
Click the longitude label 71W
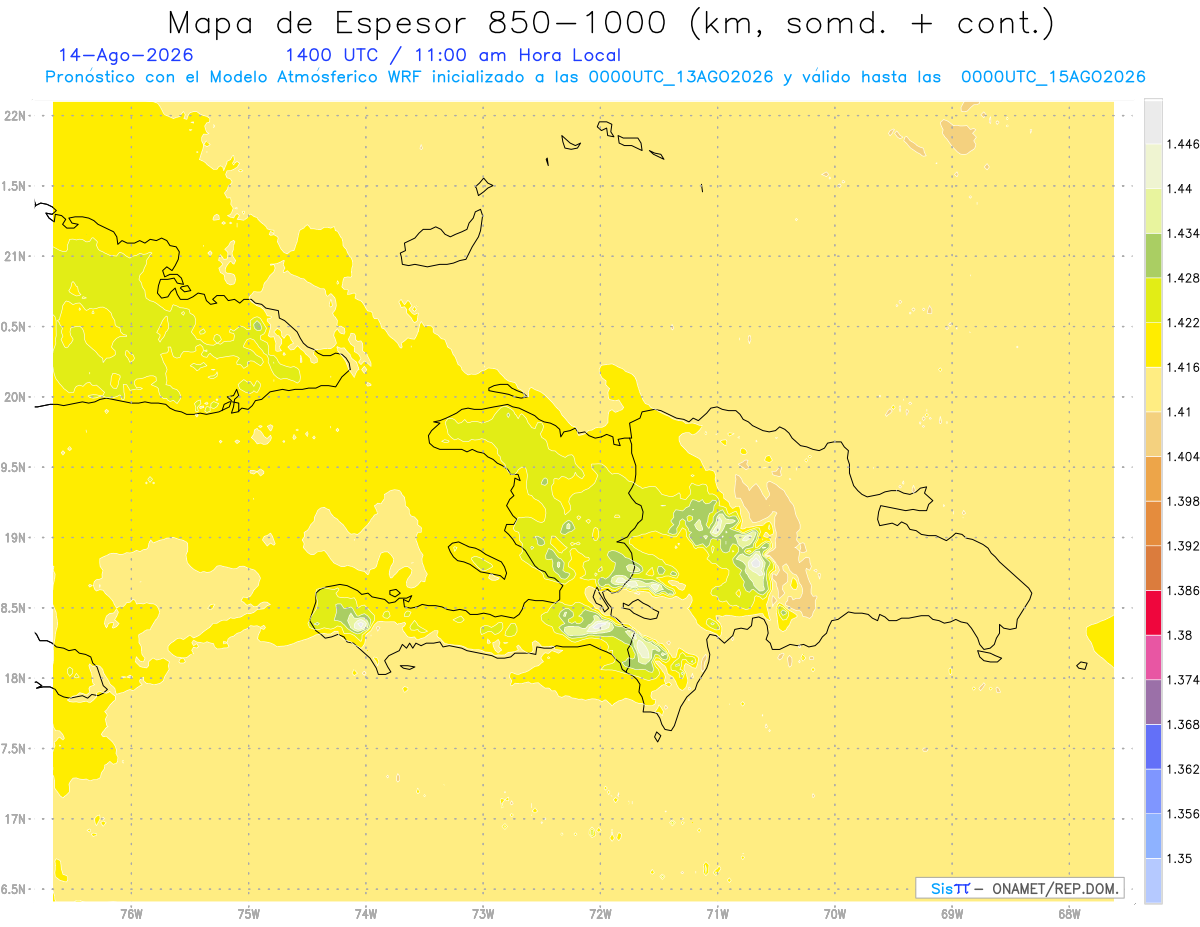[x=717, y=914]
